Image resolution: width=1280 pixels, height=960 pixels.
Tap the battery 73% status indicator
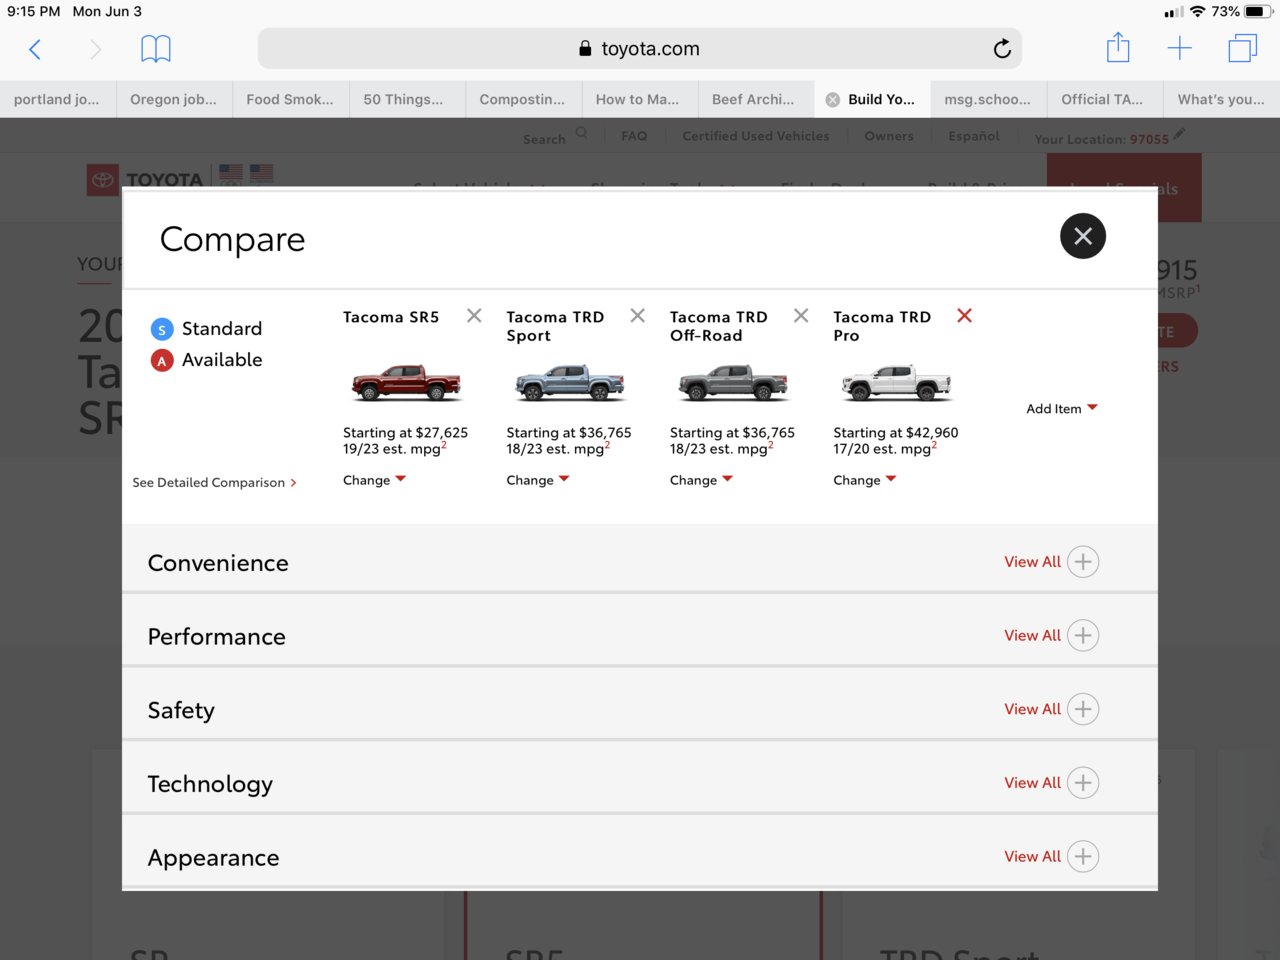tap(1241, 12)
